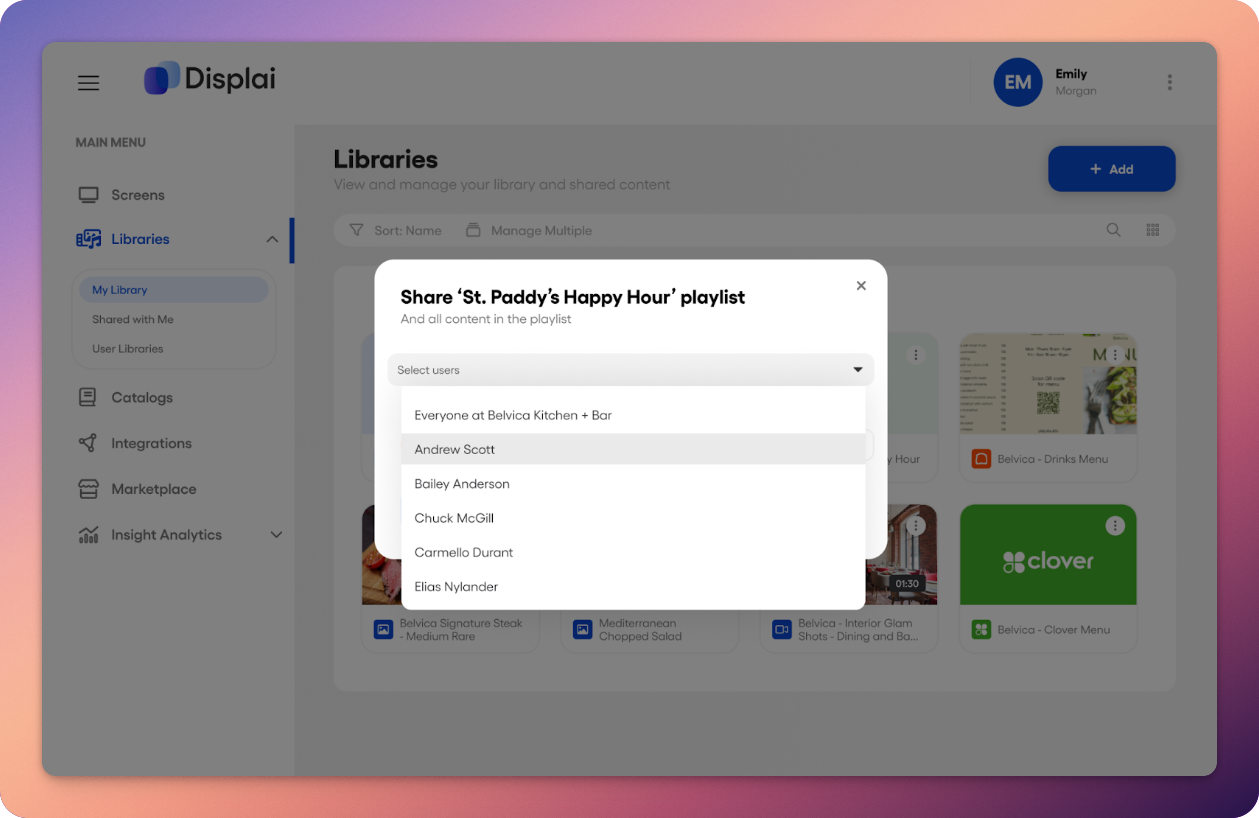The image size is (1259, 818).
Task: Click Belvica - Drinks Menu title
Action: pyautogui.click(x=1053, y=459)
